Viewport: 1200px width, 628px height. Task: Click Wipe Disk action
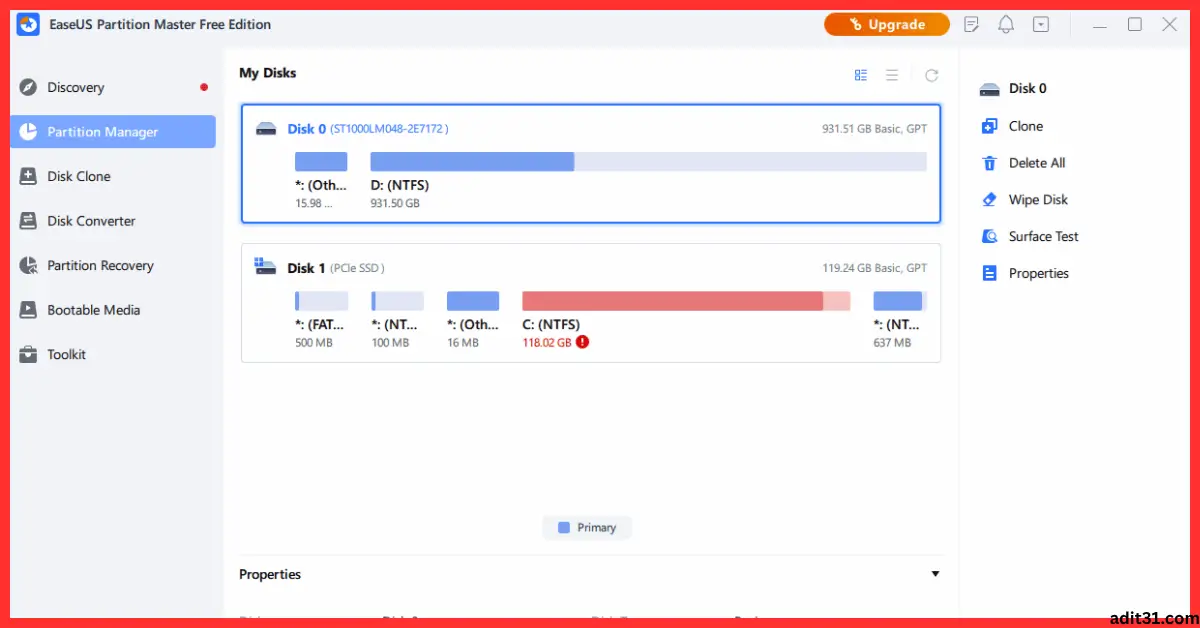click(x=1038, y=200)
